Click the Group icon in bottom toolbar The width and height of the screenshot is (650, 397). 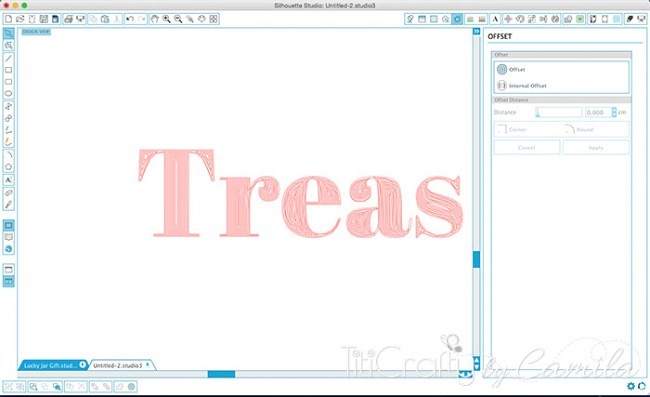pos(8,387)
